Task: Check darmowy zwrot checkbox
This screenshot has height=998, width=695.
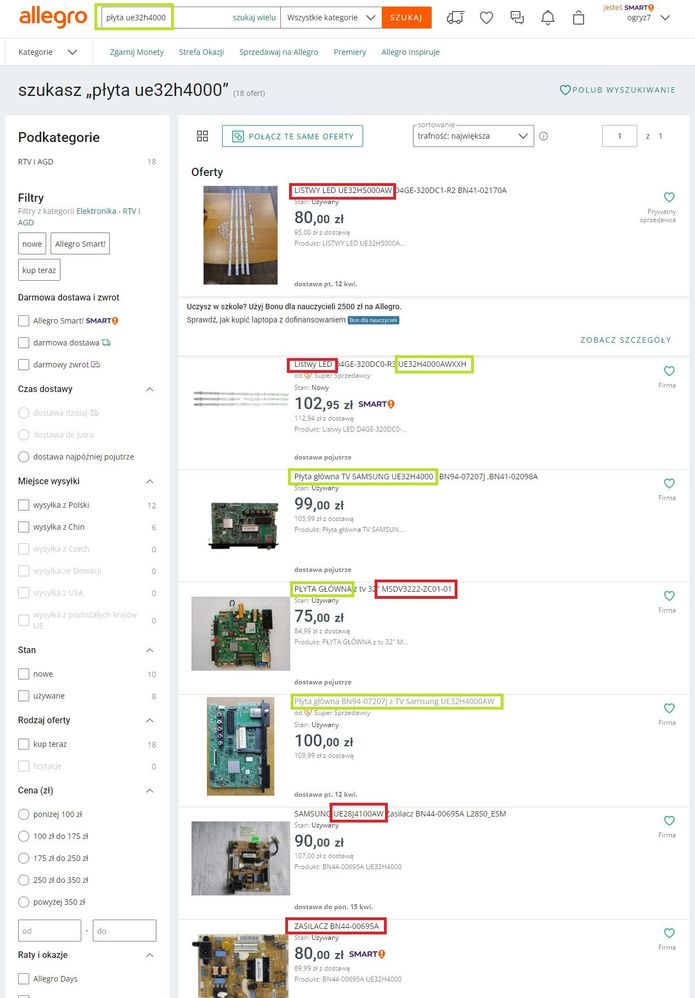Action: click(24, 365)
